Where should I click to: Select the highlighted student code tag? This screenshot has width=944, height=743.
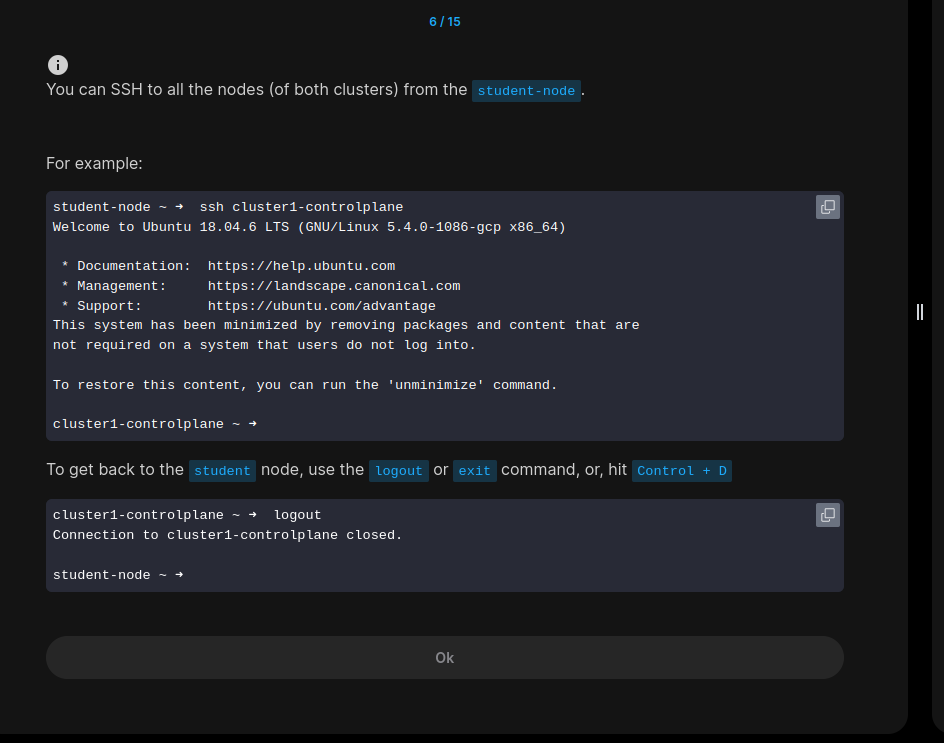(222, 471)
